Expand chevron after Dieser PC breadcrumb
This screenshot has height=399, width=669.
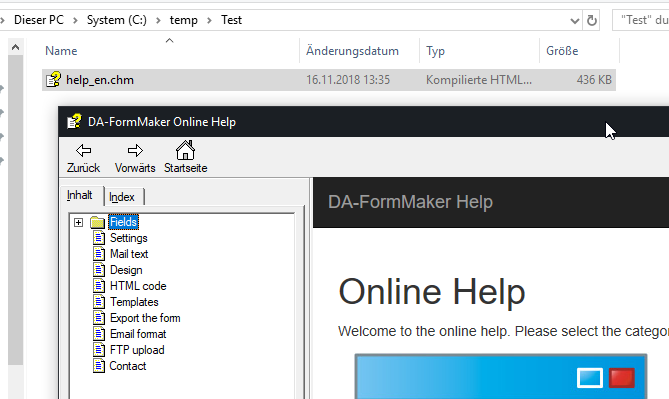(x=75, y=20)
